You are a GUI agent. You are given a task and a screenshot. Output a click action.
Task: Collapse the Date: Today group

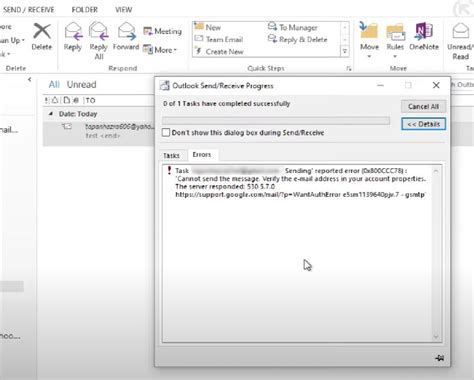pyautogui.click(x=51, y=114)
